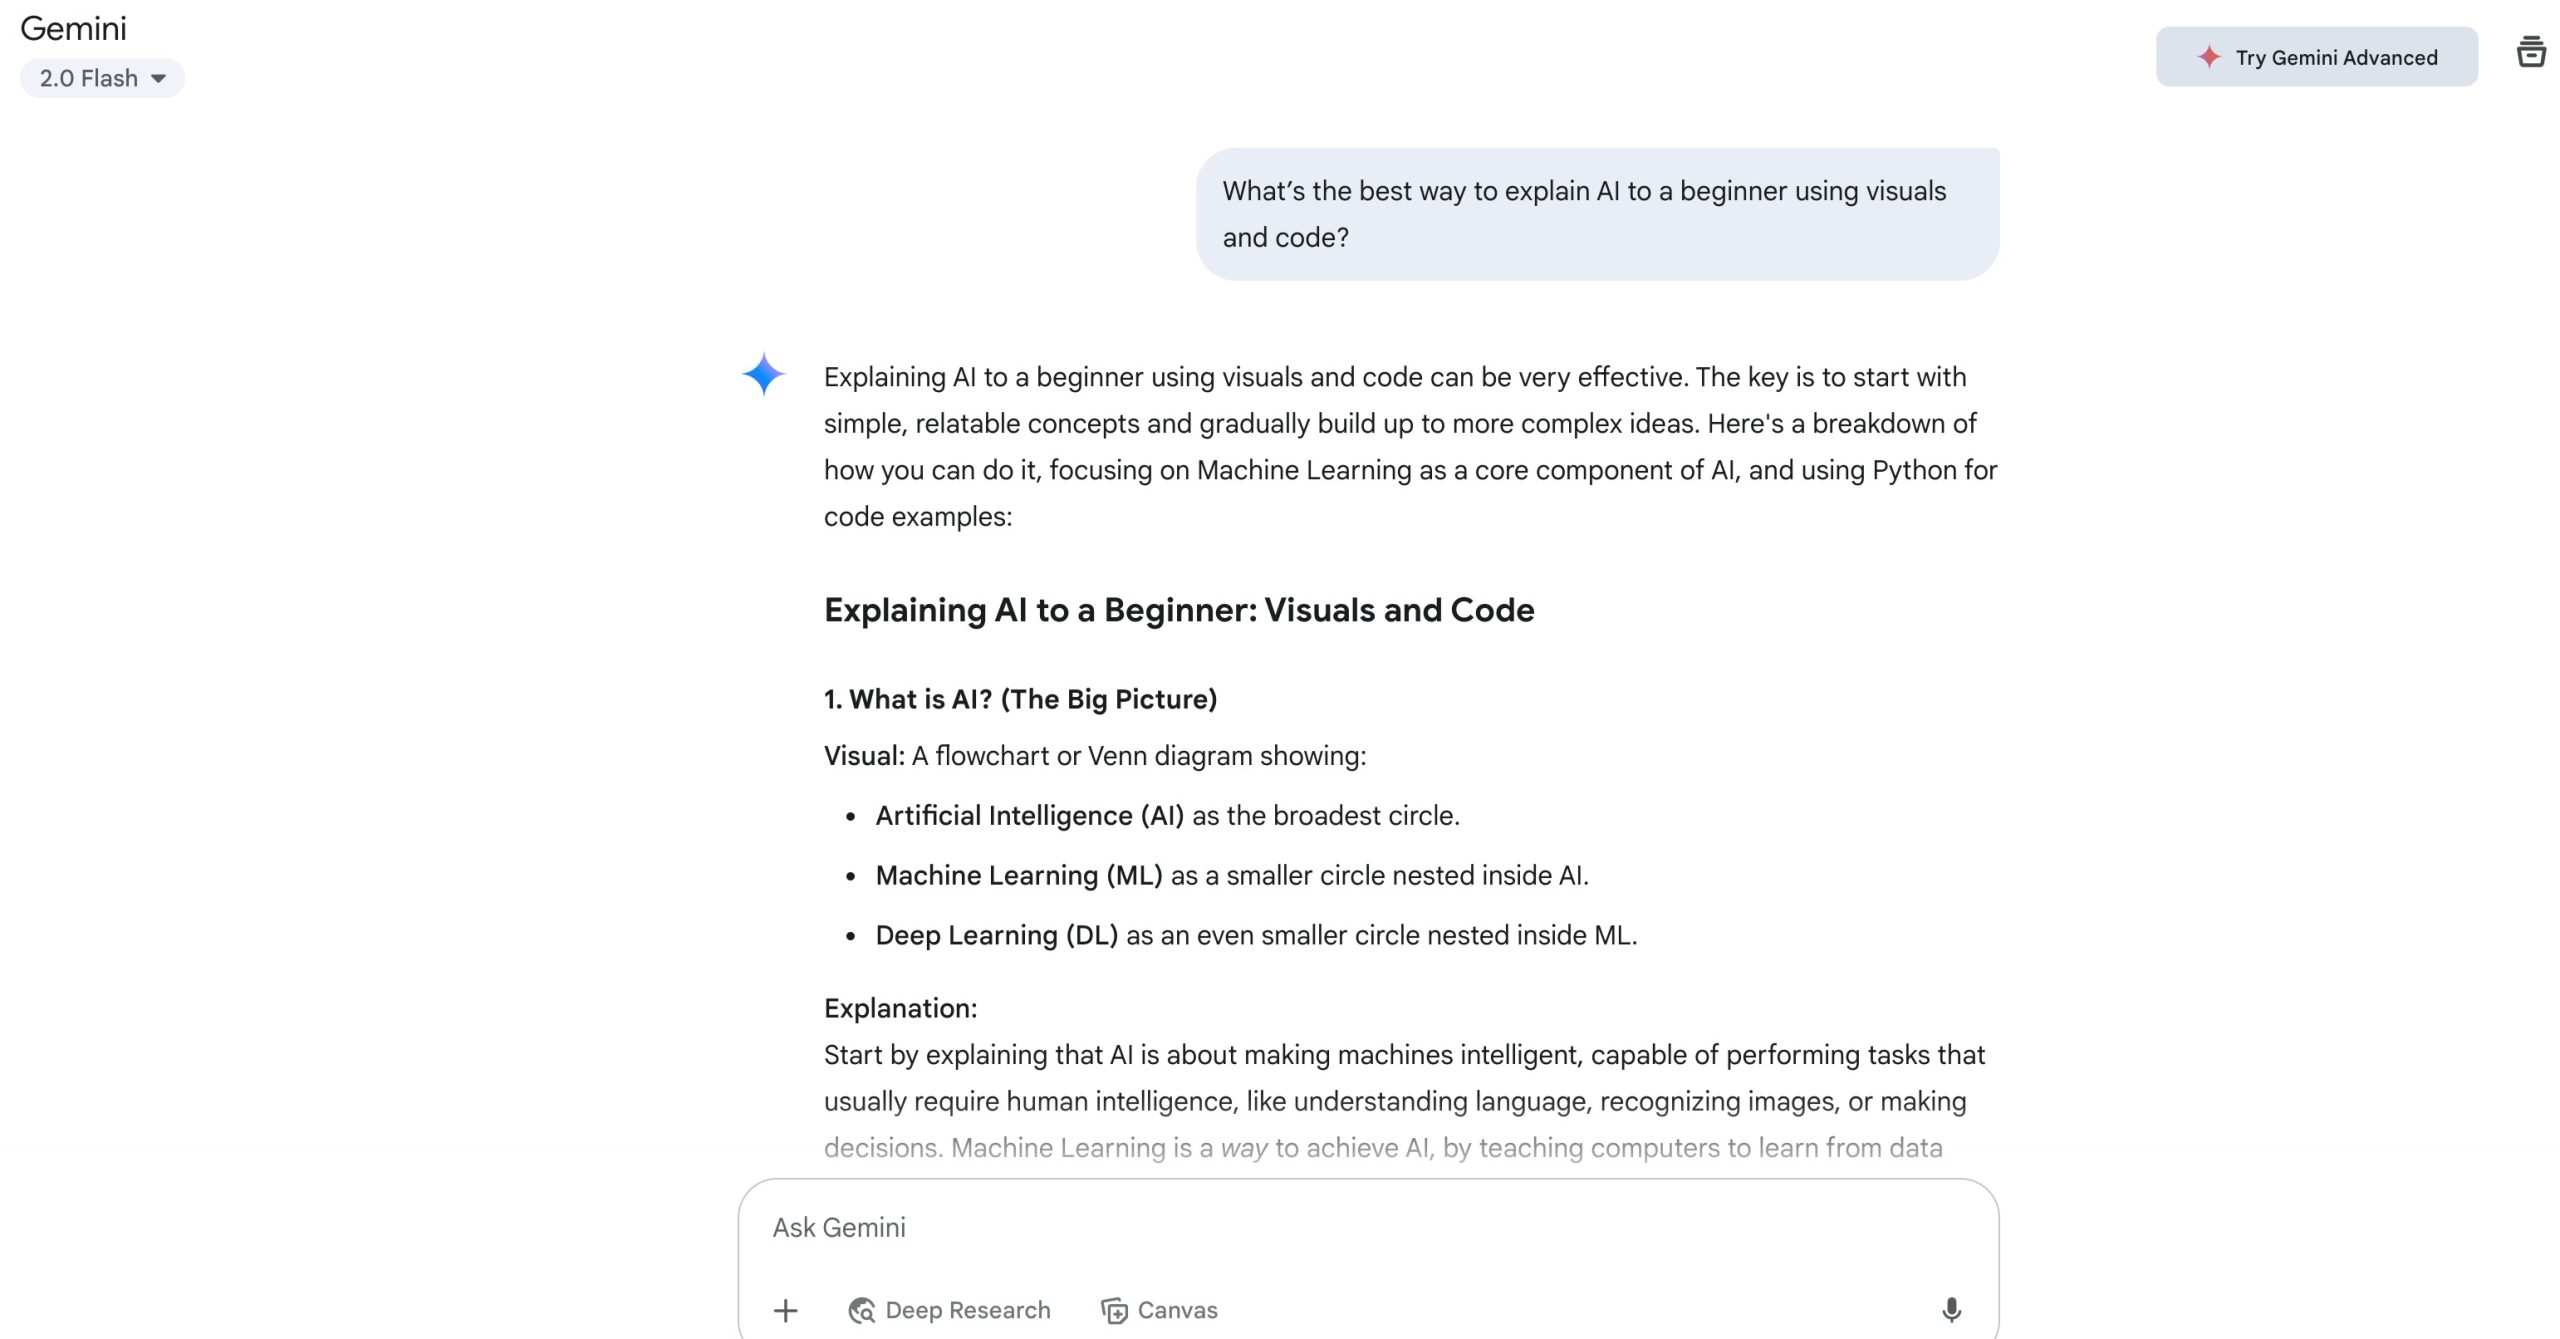2560x1339 pixels.
Task: Click the "Machine Learning (ML)" bullet text
Action: click(1018, 875)
